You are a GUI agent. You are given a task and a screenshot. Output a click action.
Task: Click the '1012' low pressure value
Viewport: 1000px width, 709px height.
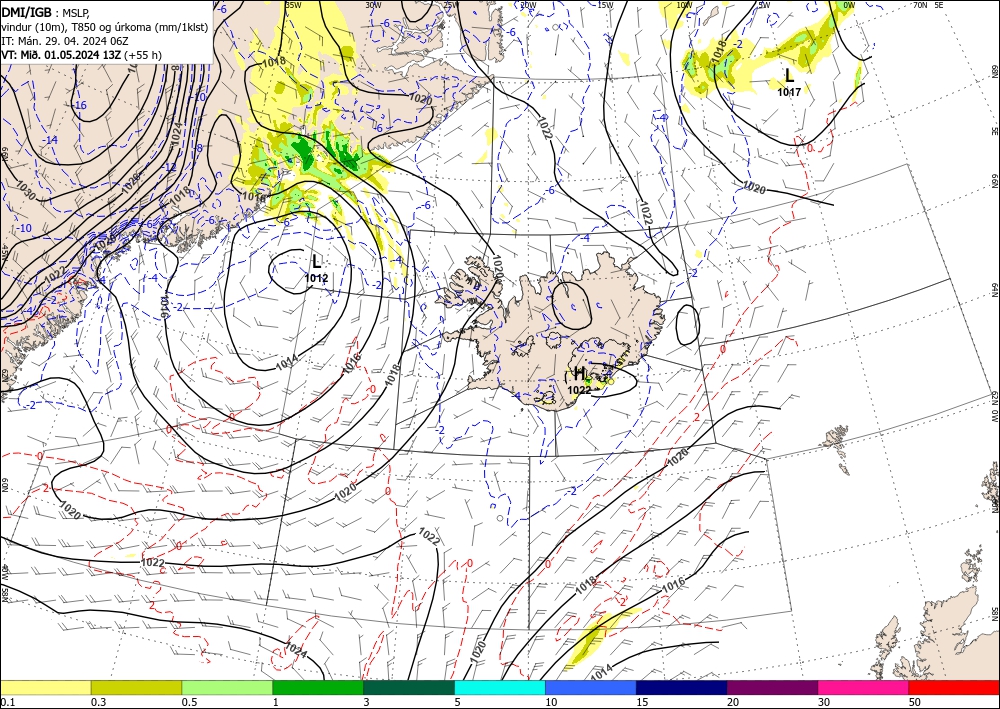316,278
